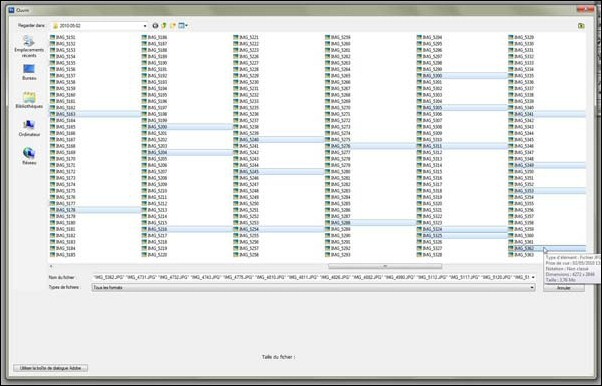Image resolution: width=602 pixels, height=386 pixels.
Task: Click the back navigation icon near the folder dropdown
Action: (x=155, y=26)
